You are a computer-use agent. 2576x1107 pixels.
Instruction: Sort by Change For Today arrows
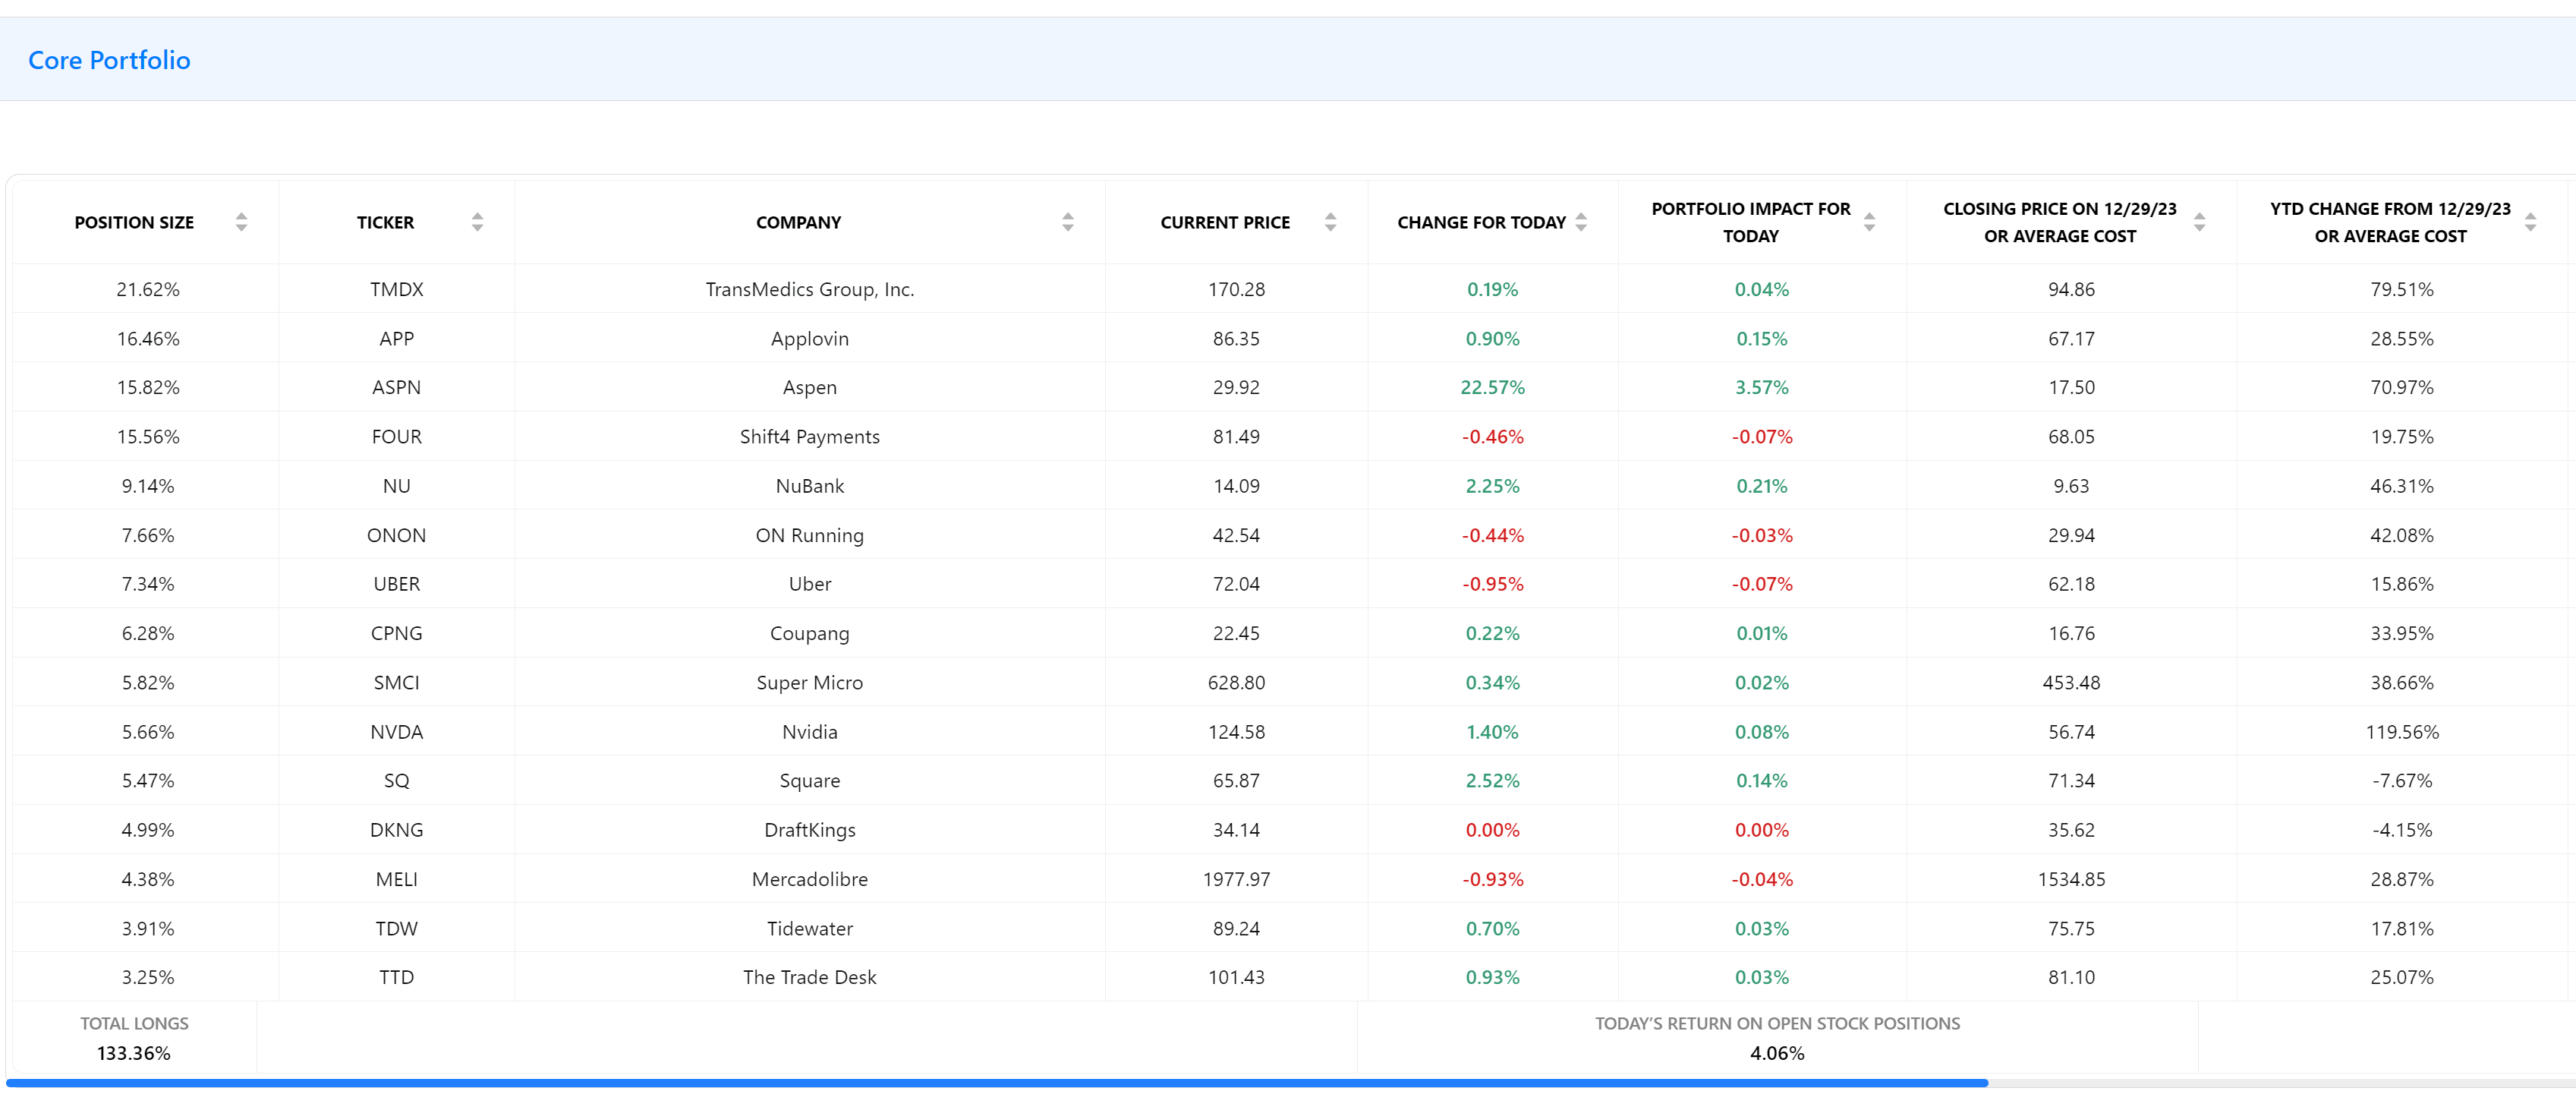(x=1581, y=222)
